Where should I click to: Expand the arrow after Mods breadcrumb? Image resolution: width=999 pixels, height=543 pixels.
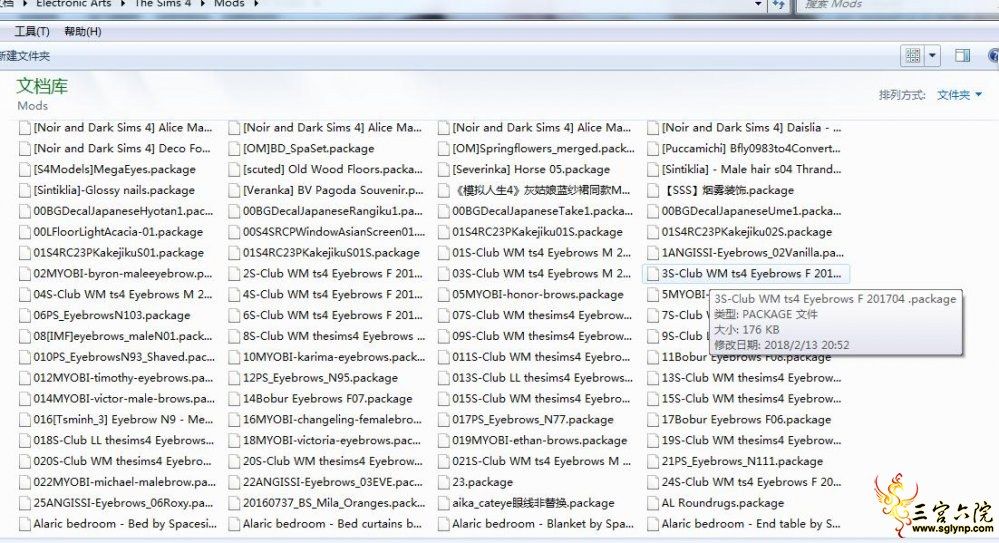pyautogui.click(x=256, y=4)
